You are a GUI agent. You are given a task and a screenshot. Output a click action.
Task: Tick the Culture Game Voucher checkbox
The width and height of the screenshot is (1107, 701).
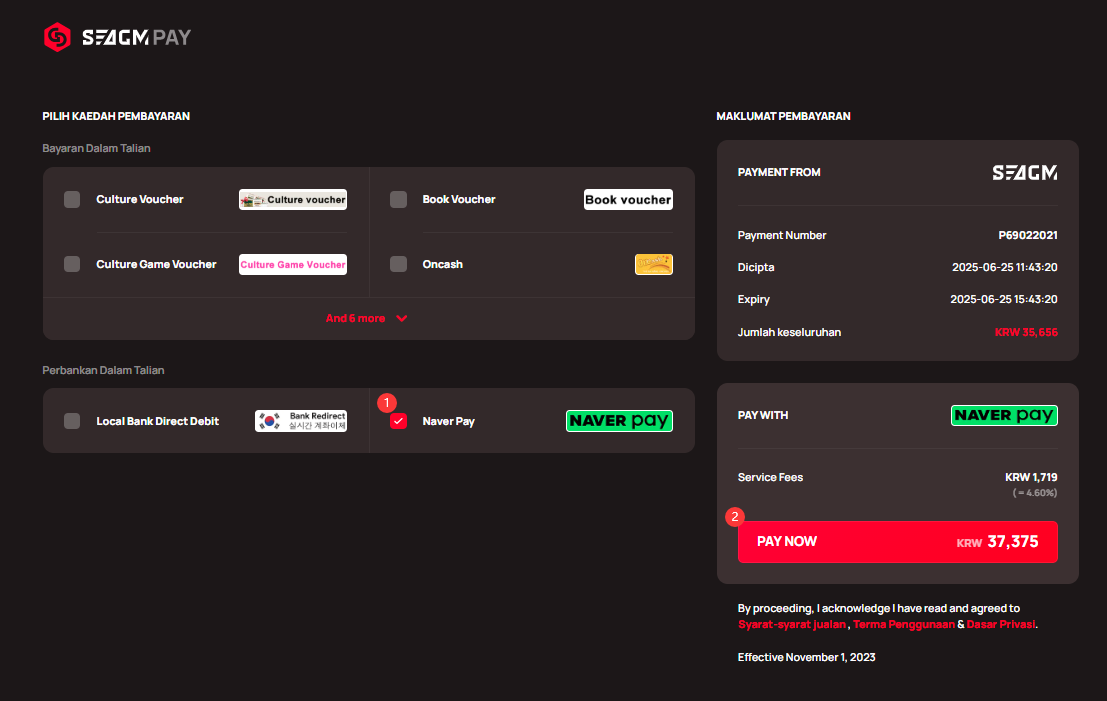tap(72, 264)
